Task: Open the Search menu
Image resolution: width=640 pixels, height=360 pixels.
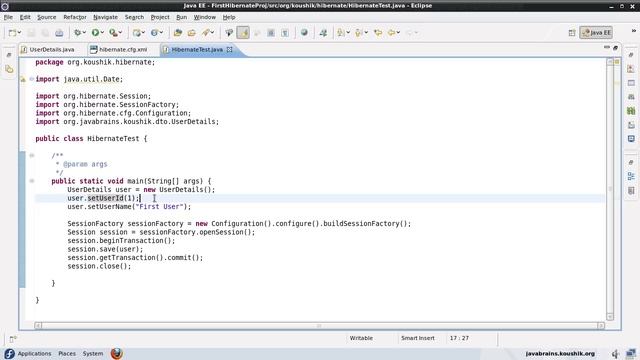Action: point(134,17)
